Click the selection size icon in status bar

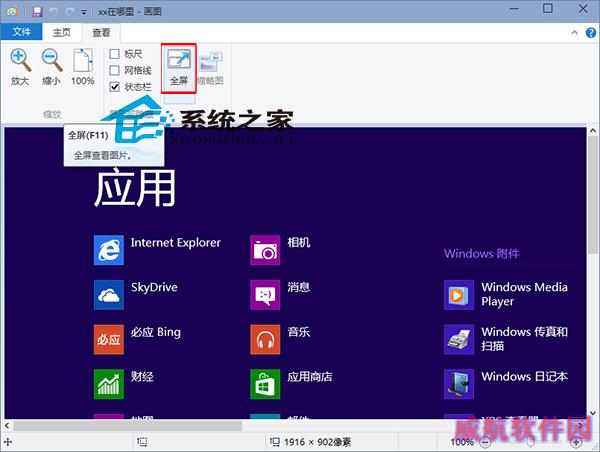coord(142,442)
